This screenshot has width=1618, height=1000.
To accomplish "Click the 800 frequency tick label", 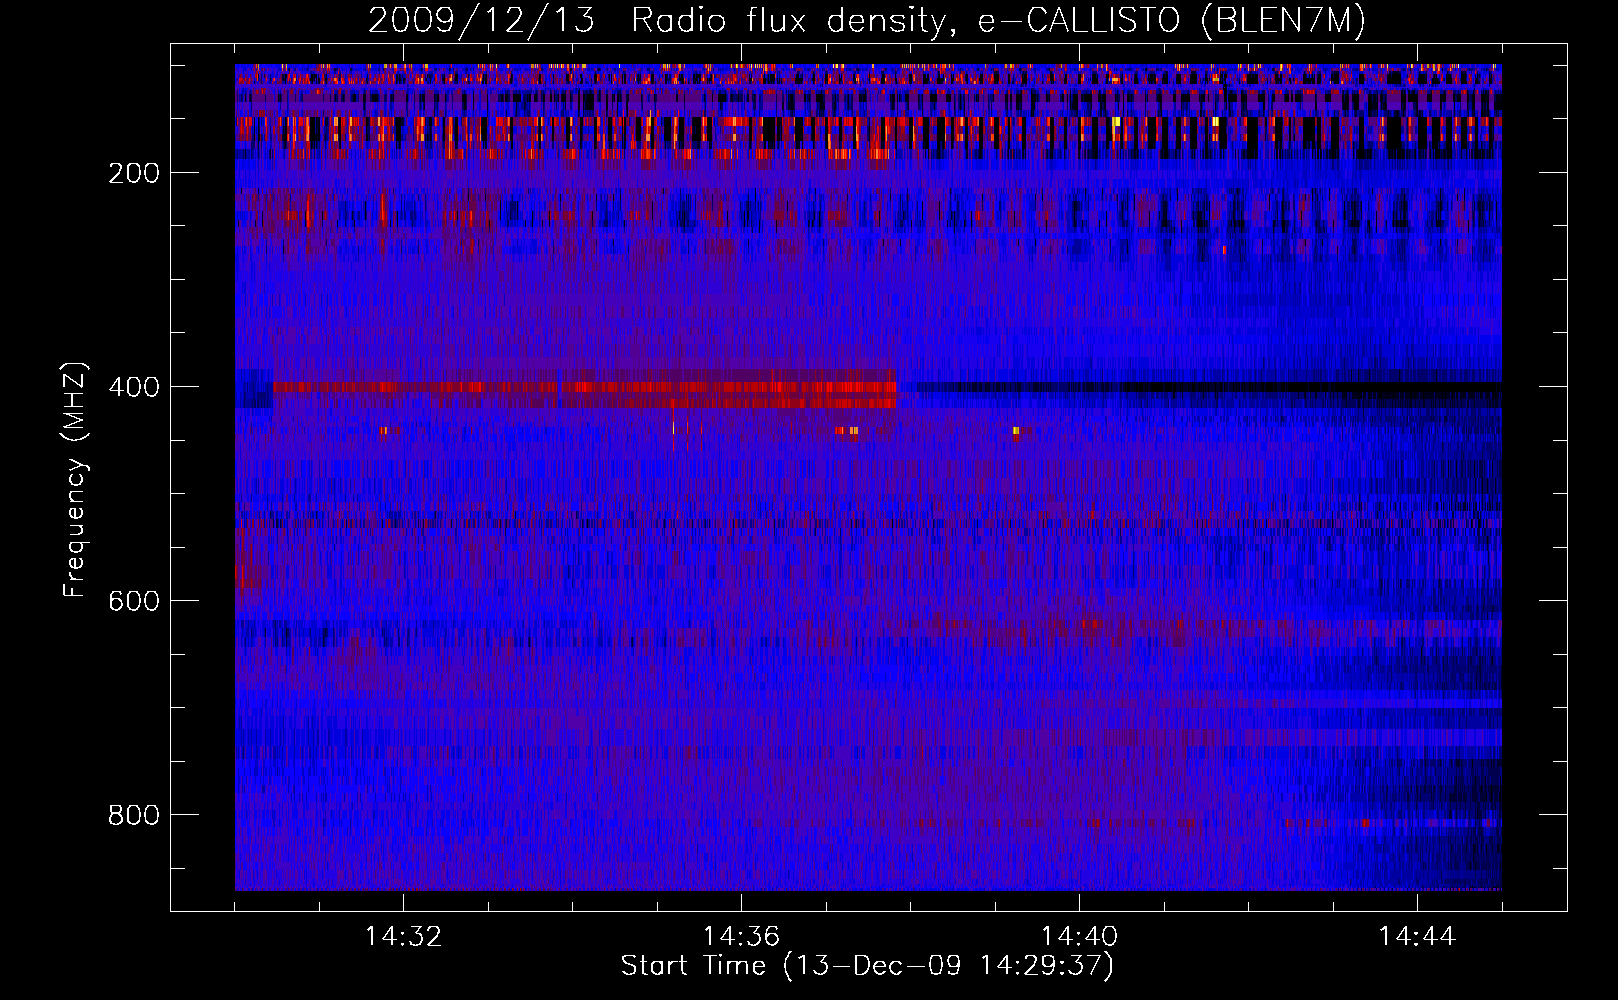I will coord(135,815).
